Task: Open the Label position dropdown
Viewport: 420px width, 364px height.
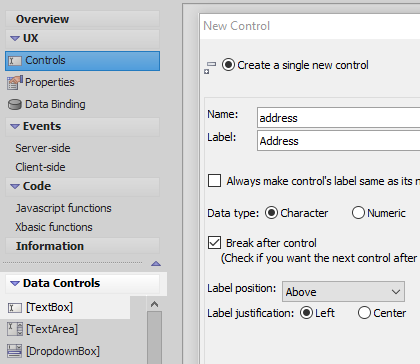Action: 343,292
